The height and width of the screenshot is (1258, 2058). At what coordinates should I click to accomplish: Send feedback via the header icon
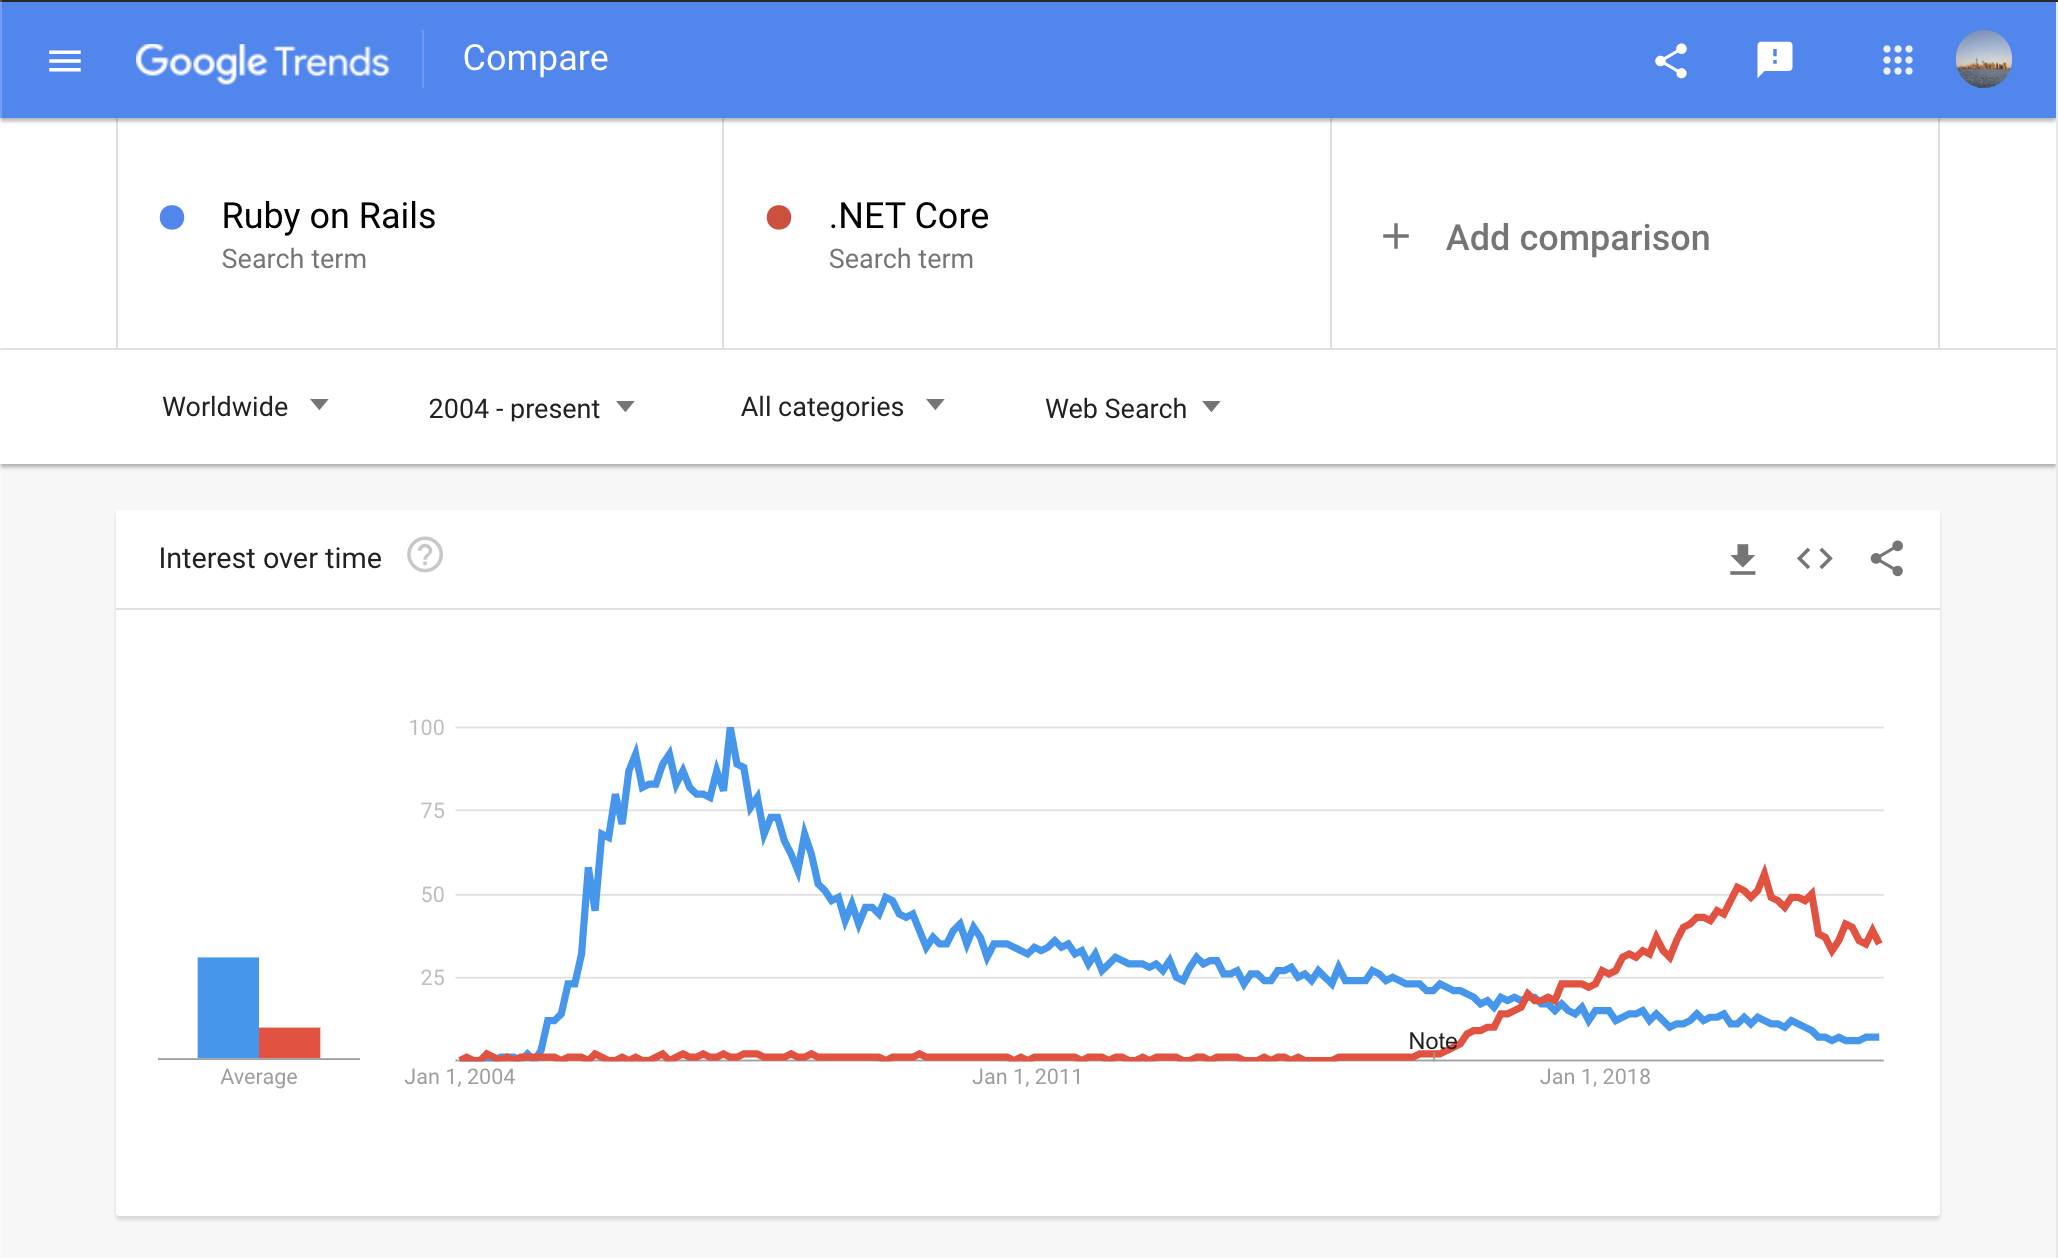[1775, 60]
